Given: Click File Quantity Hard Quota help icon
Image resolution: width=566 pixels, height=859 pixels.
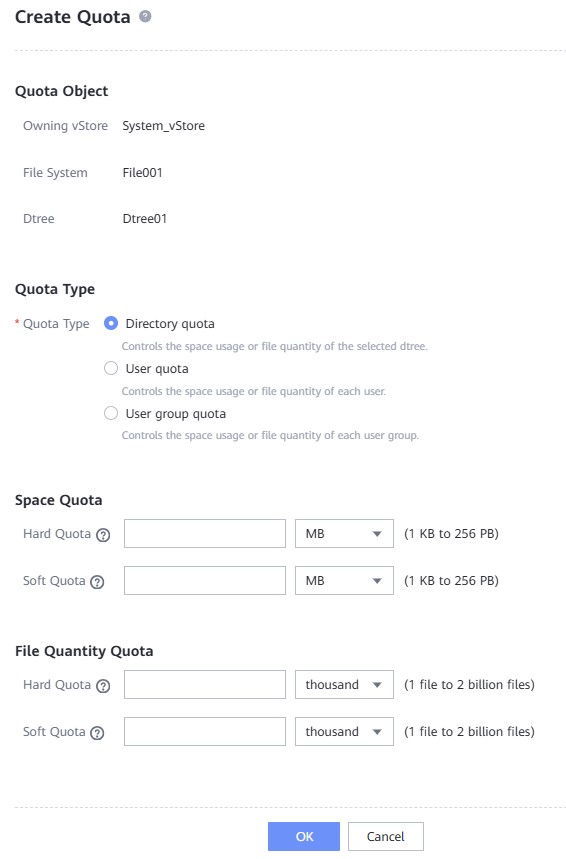Looking at the screenshot, I should pos(103,686).
